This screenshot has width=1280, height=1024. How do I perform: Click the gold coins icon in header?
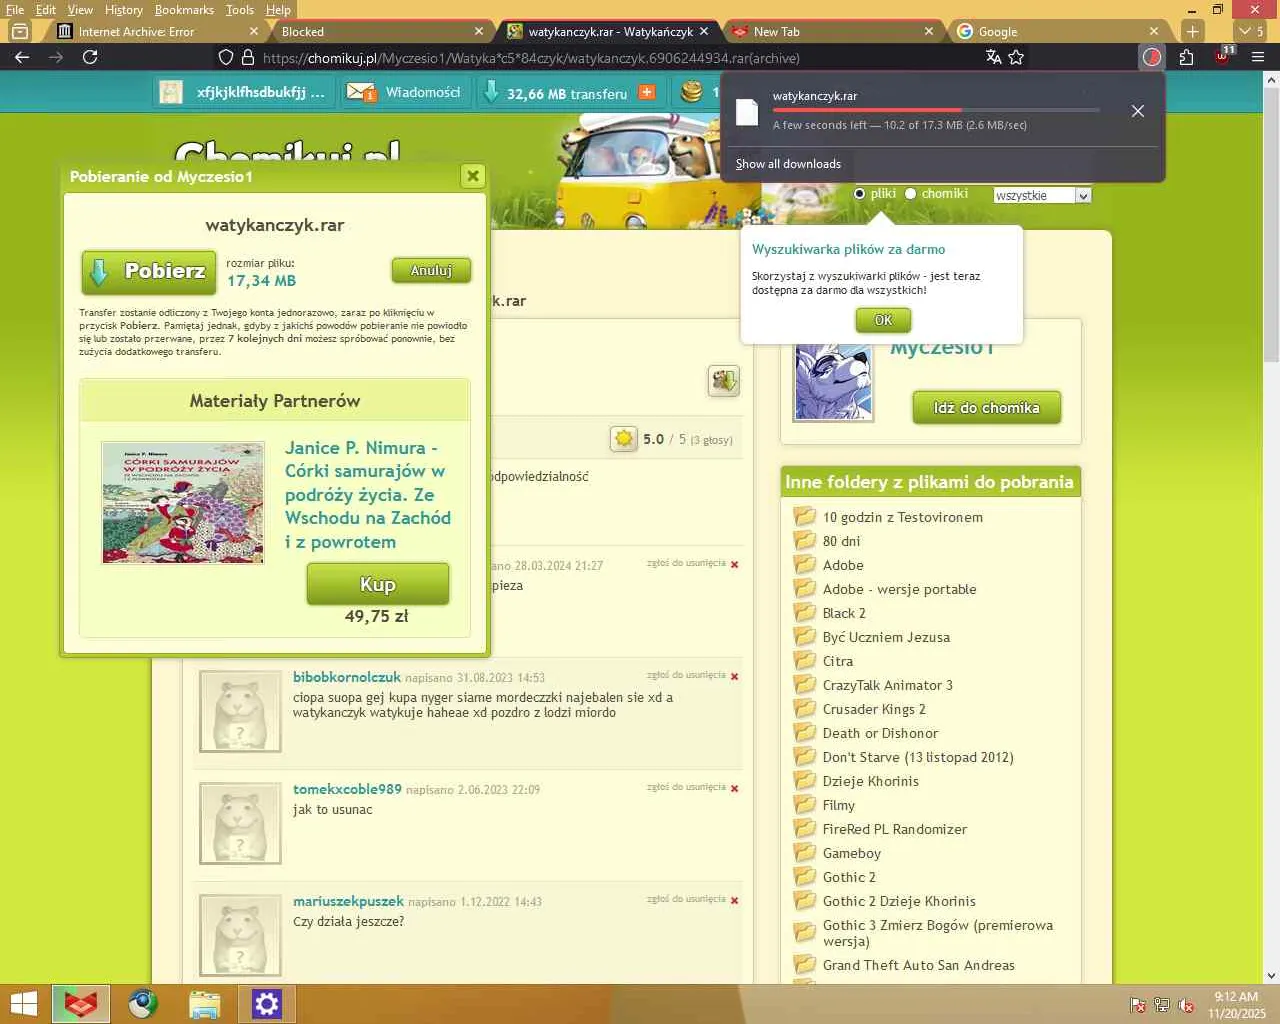click(x=691, y=92)
